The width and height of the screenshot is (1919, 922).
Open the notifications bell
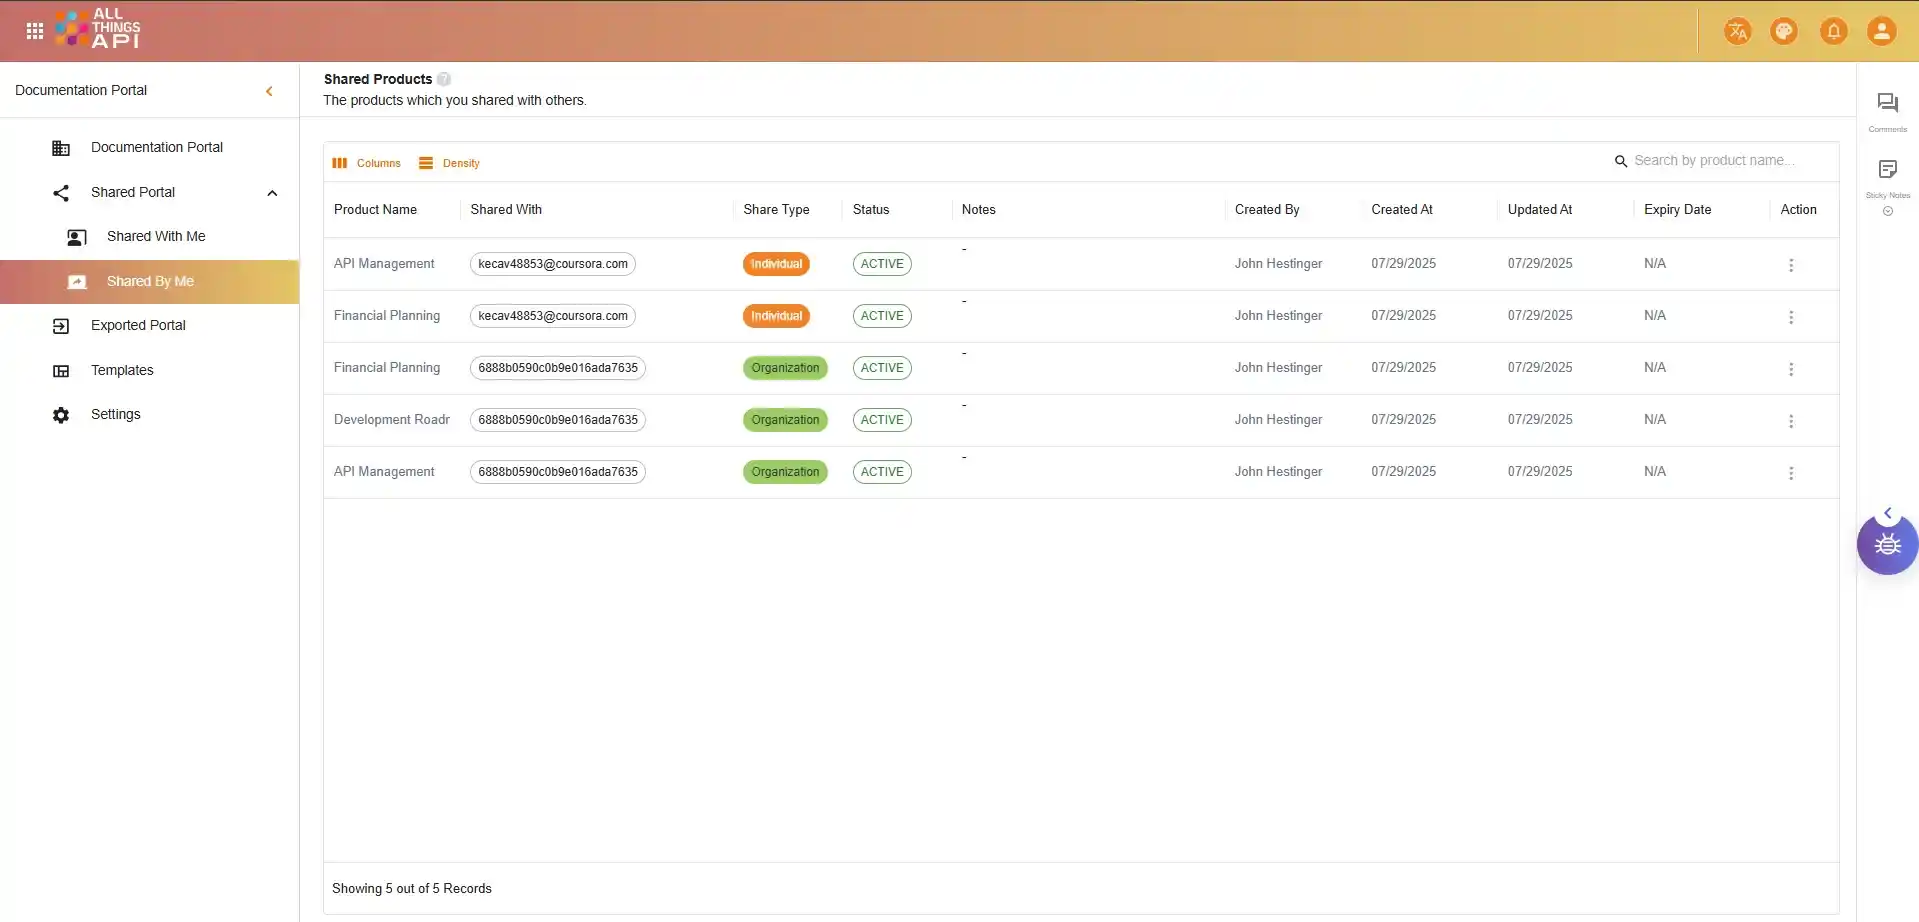pos(1833,31)
